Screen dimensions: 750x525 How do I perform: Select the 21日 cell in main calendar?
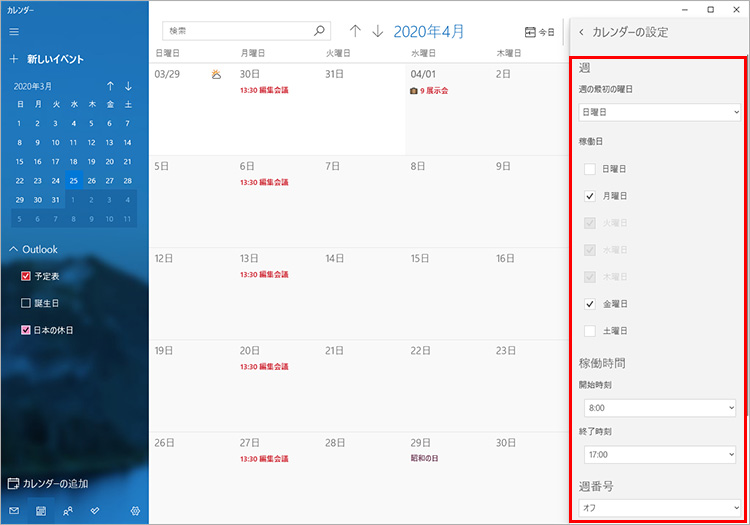tap(363, 386)
